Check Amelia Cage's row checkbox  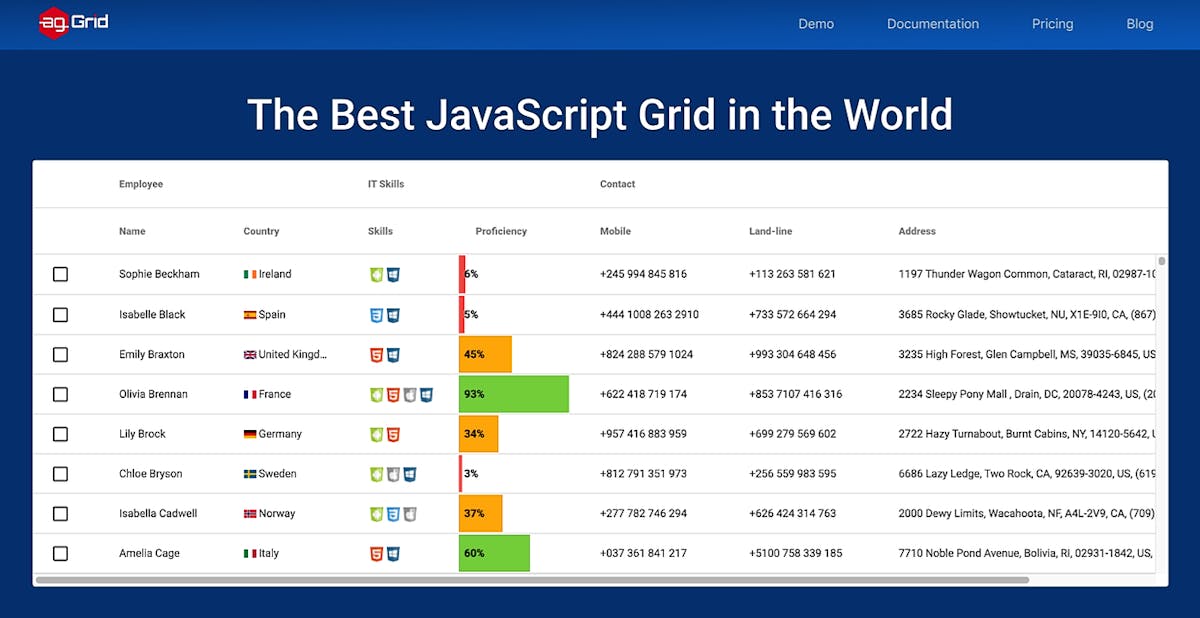[60, 553]
